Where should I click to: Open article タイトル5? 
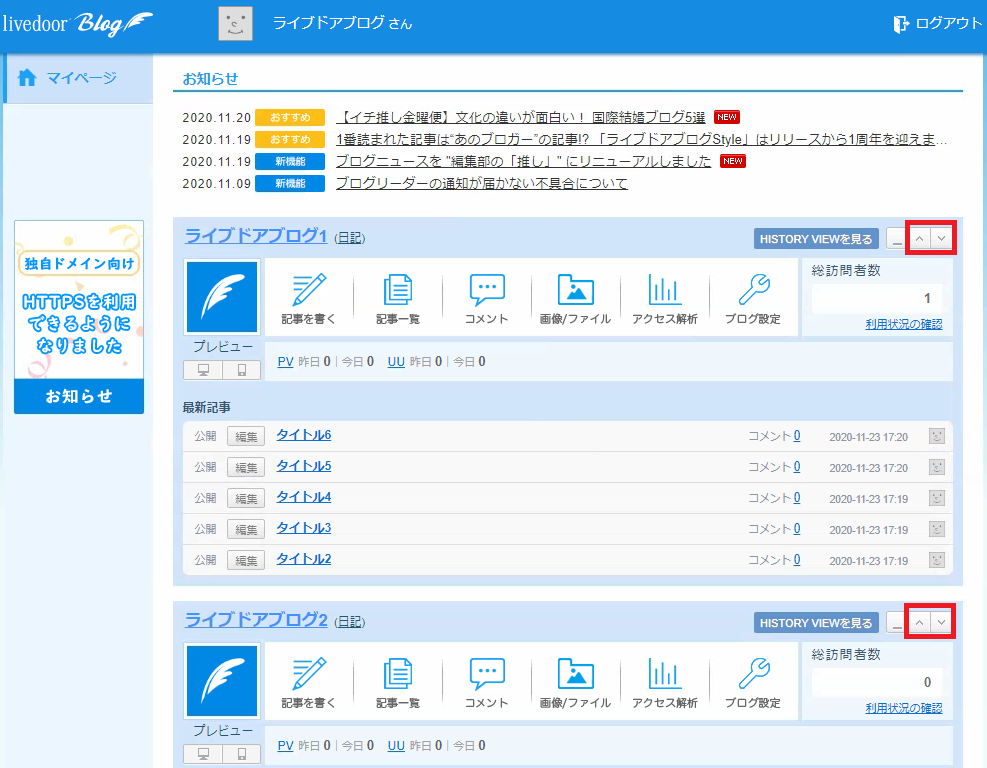coord(303,466)
